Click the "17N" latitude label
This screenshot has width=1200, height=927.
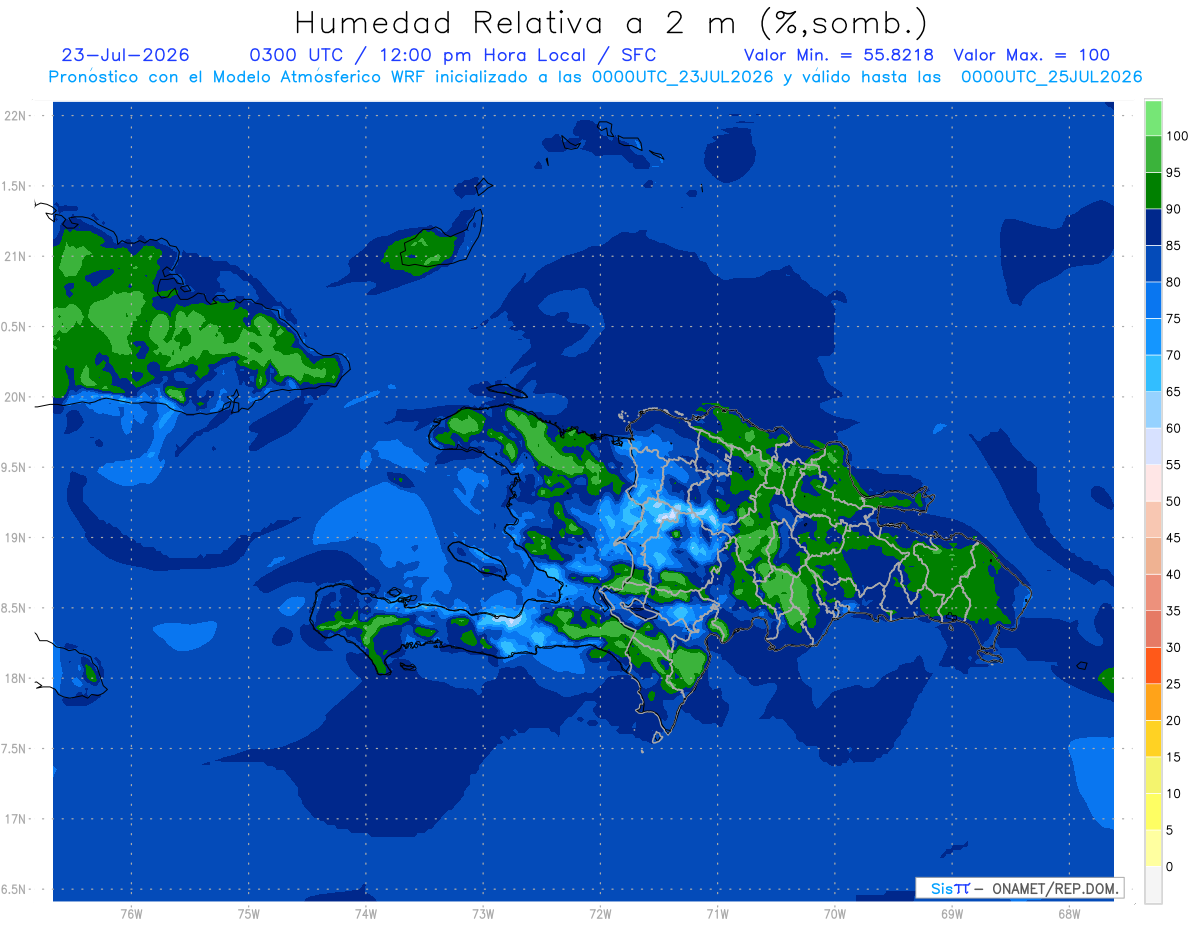coord(15,819)
